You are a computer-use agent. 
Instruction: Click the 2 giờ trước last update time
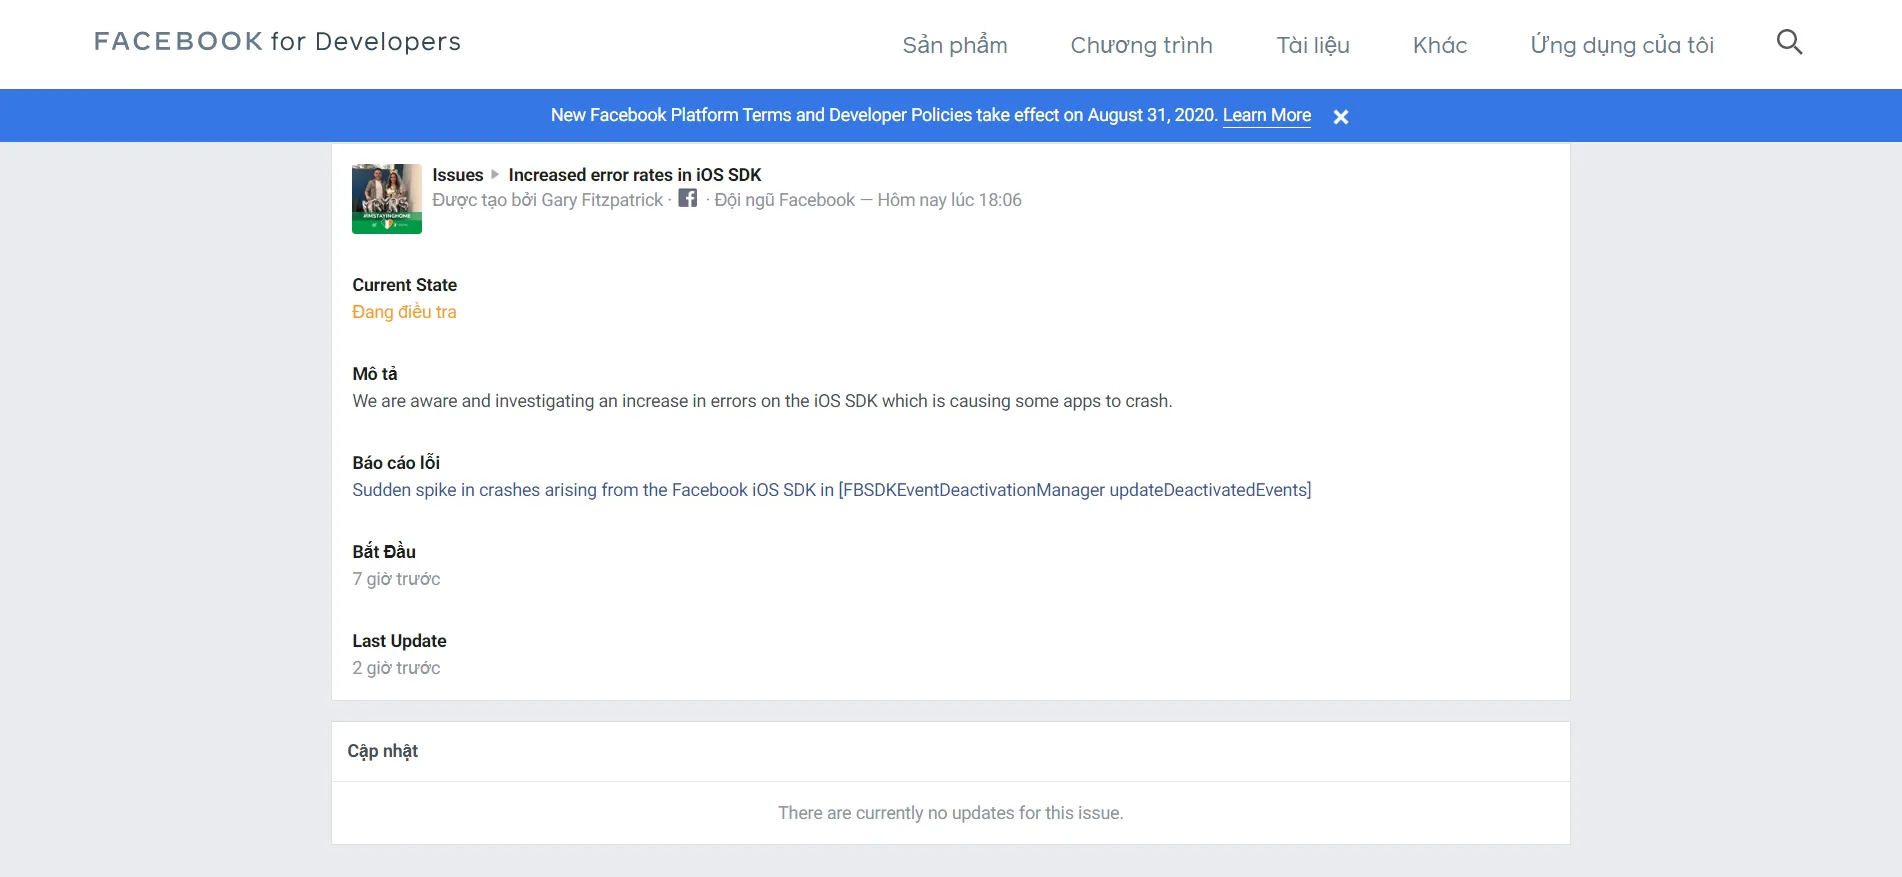(396, 668)
